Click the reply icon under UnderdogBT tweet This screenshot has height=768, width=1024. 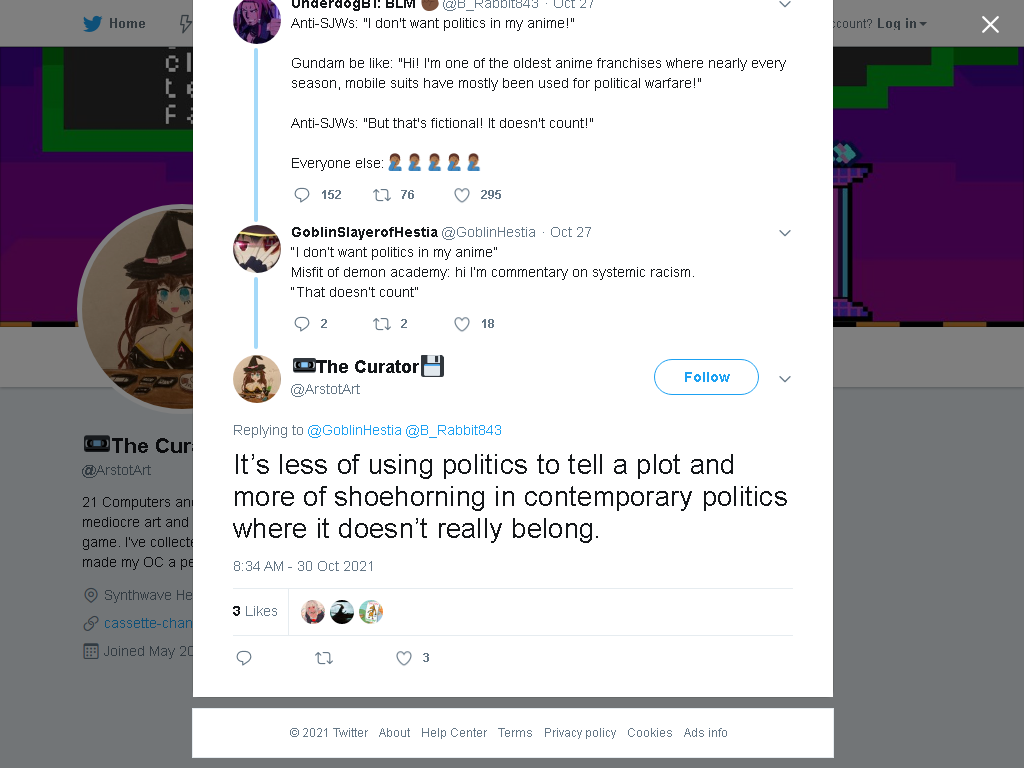302,195
